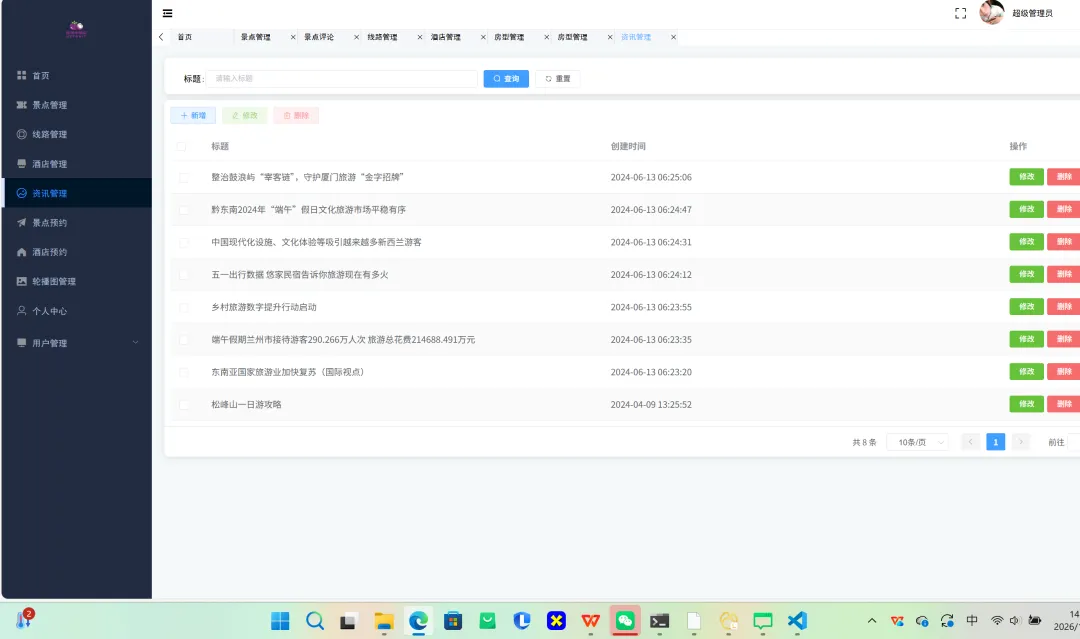Check the row 整治鼓浪屿“宰客链”
This screenshot has width=1080, height=639.
click(183, 178)
